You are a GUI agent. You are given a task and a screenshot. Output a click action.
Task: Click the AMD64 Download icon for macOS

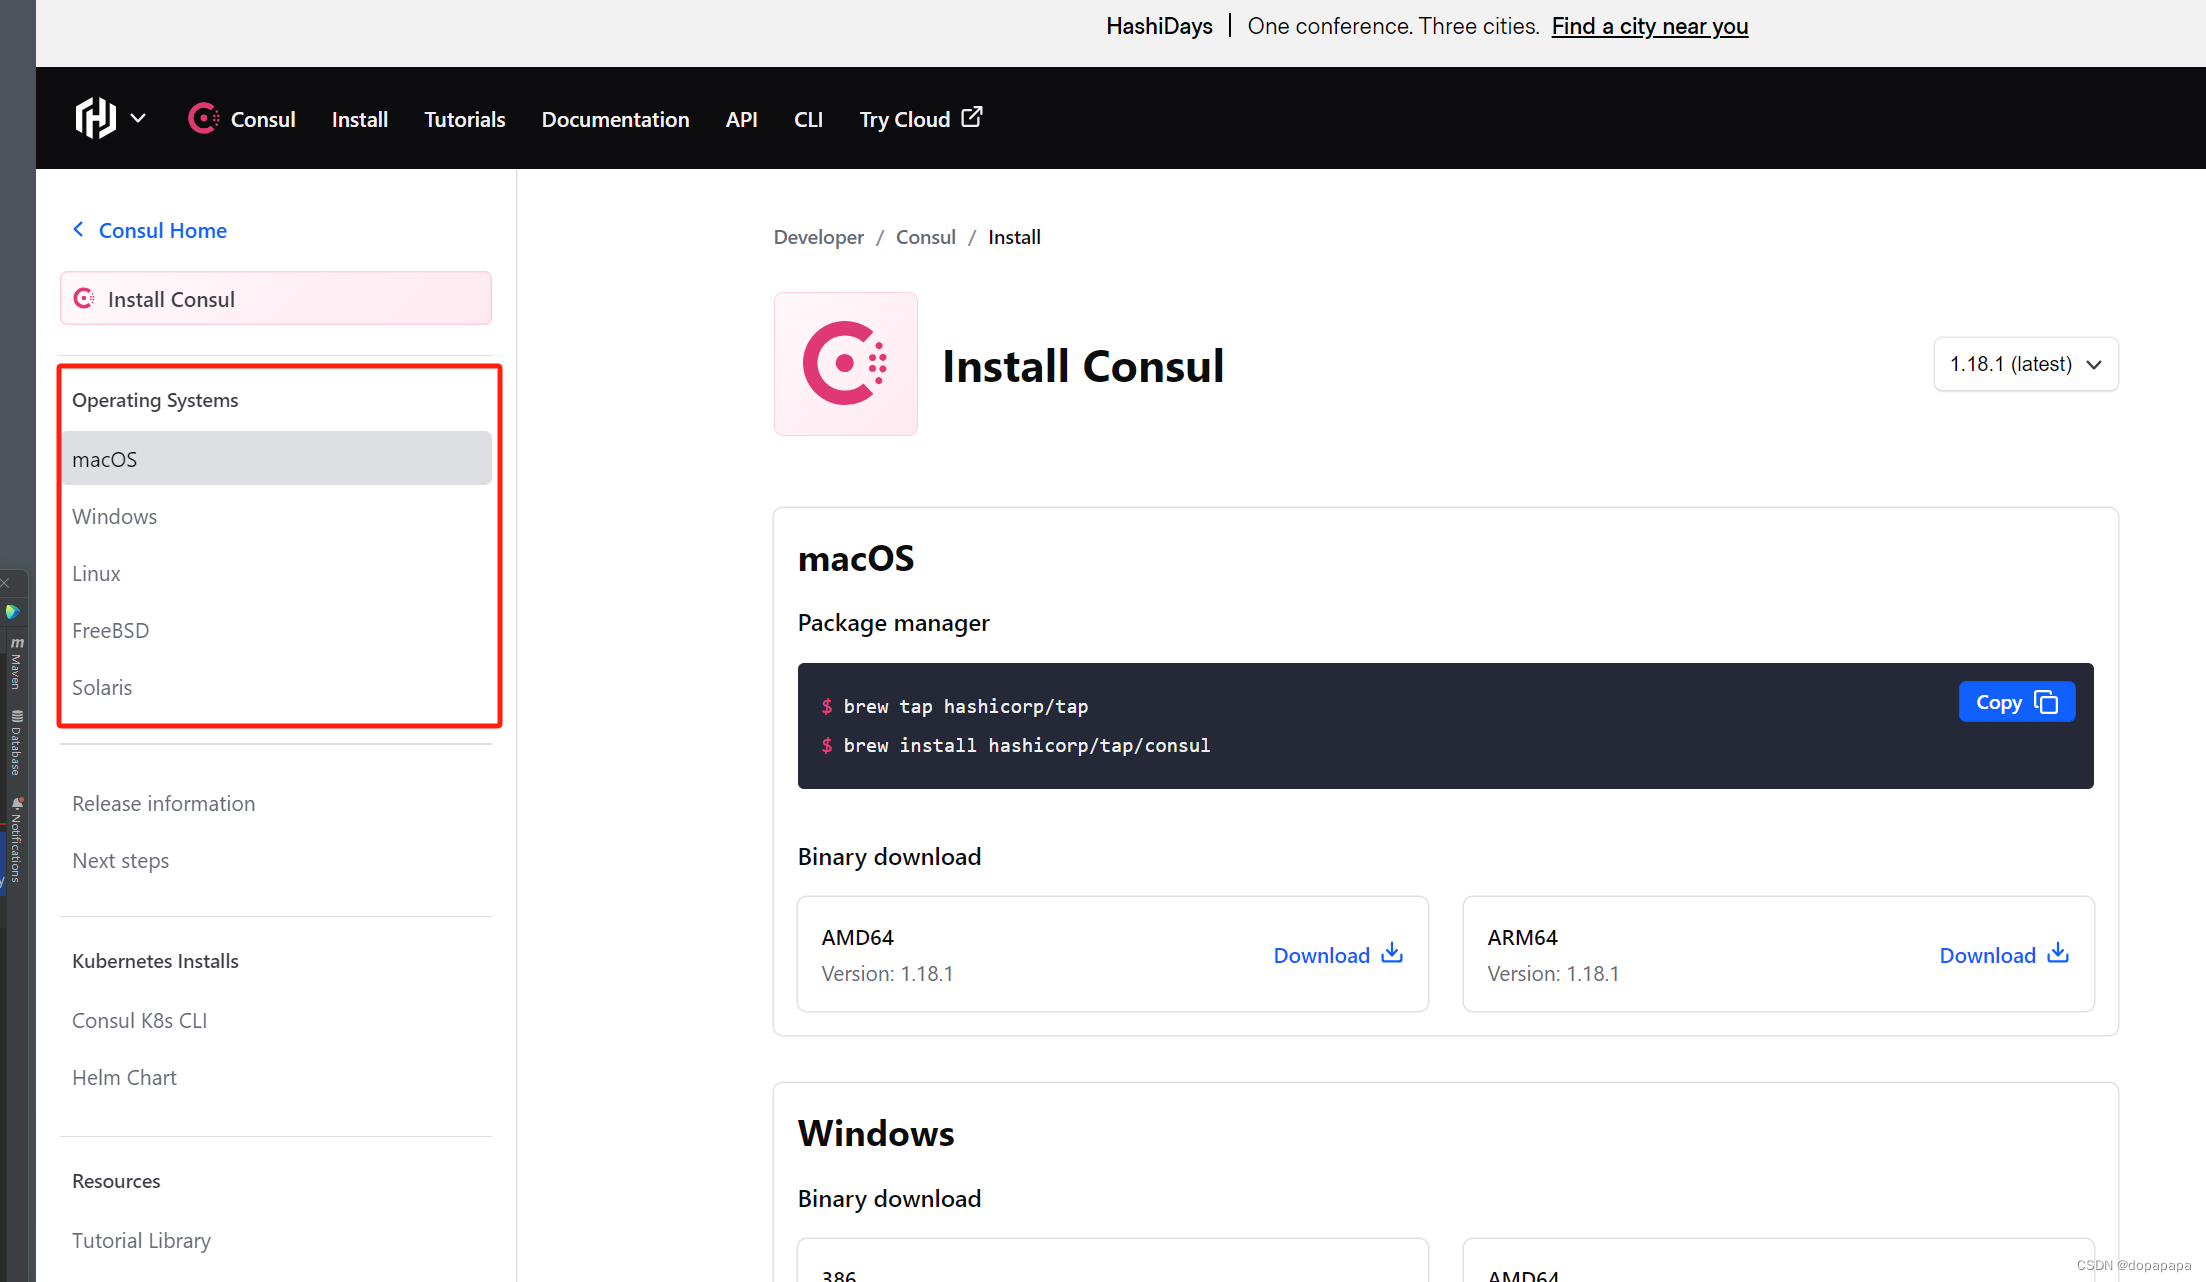pyautogui.click(x=1393, y=952)
